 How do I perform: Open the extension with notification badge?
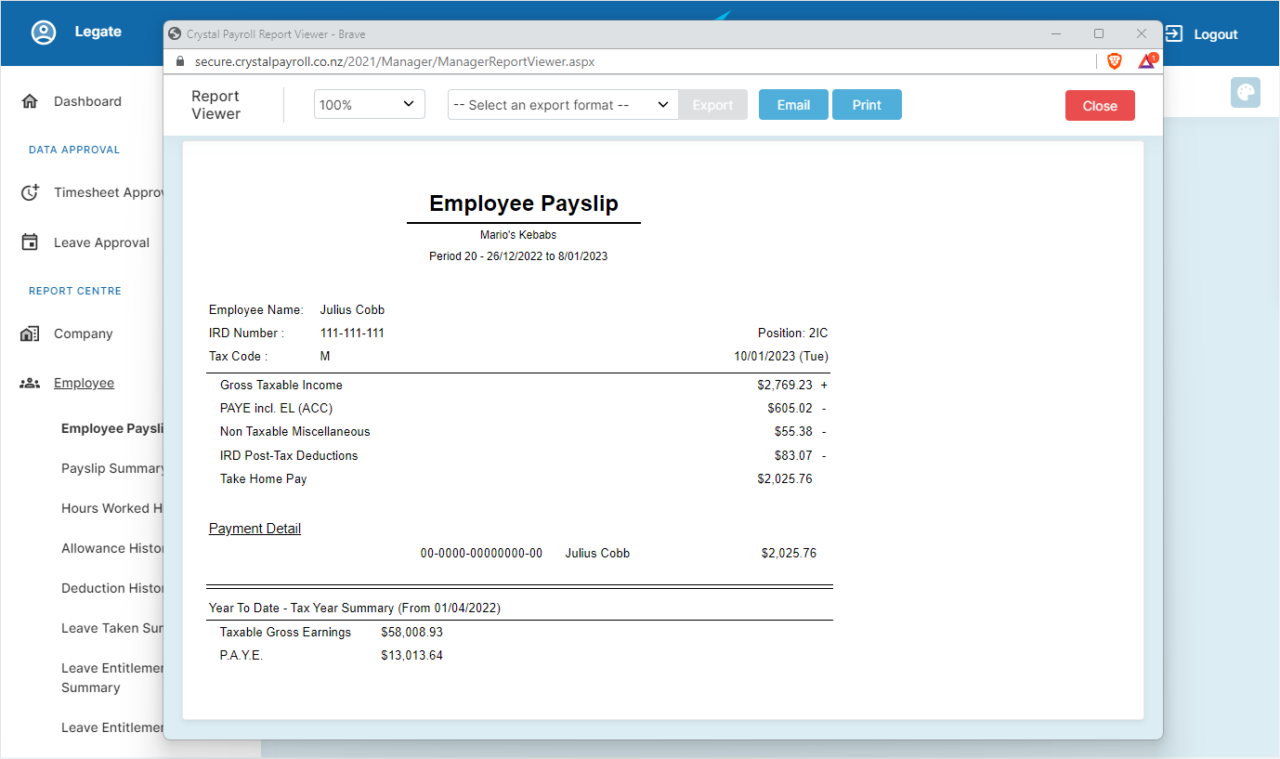coord(1146,61)
